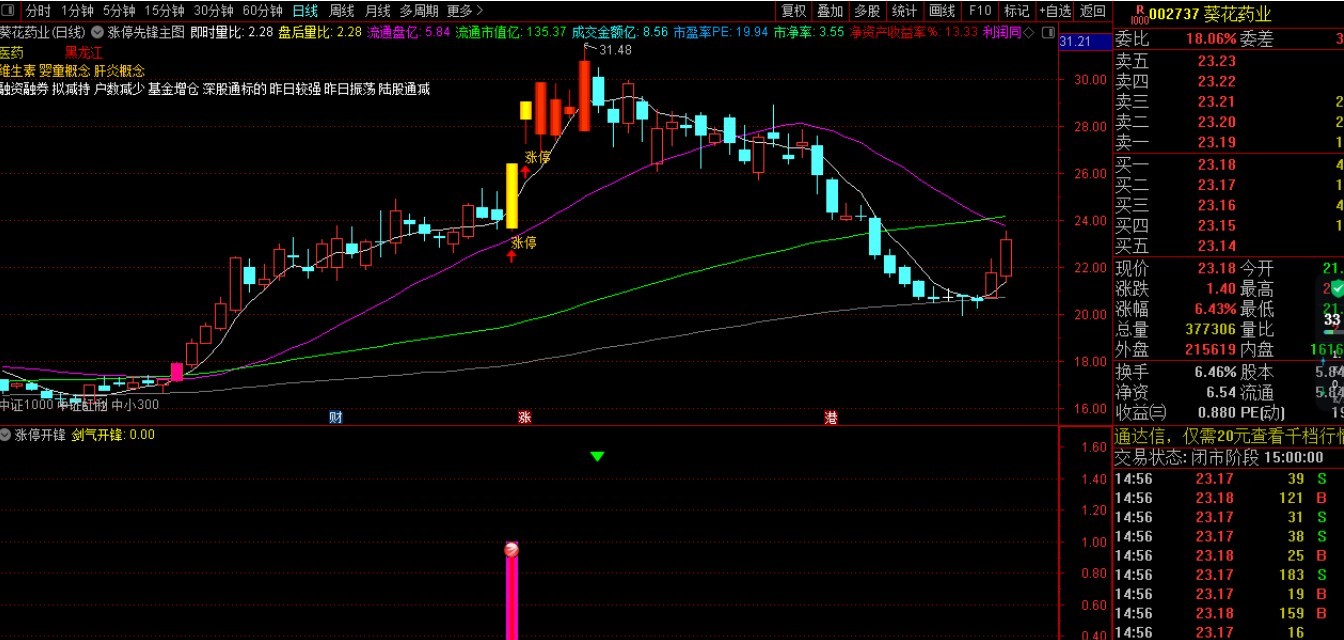1344x640 pixels.
Task: Click the 通达信 千档行情 promotion link
Action: 1229,435
